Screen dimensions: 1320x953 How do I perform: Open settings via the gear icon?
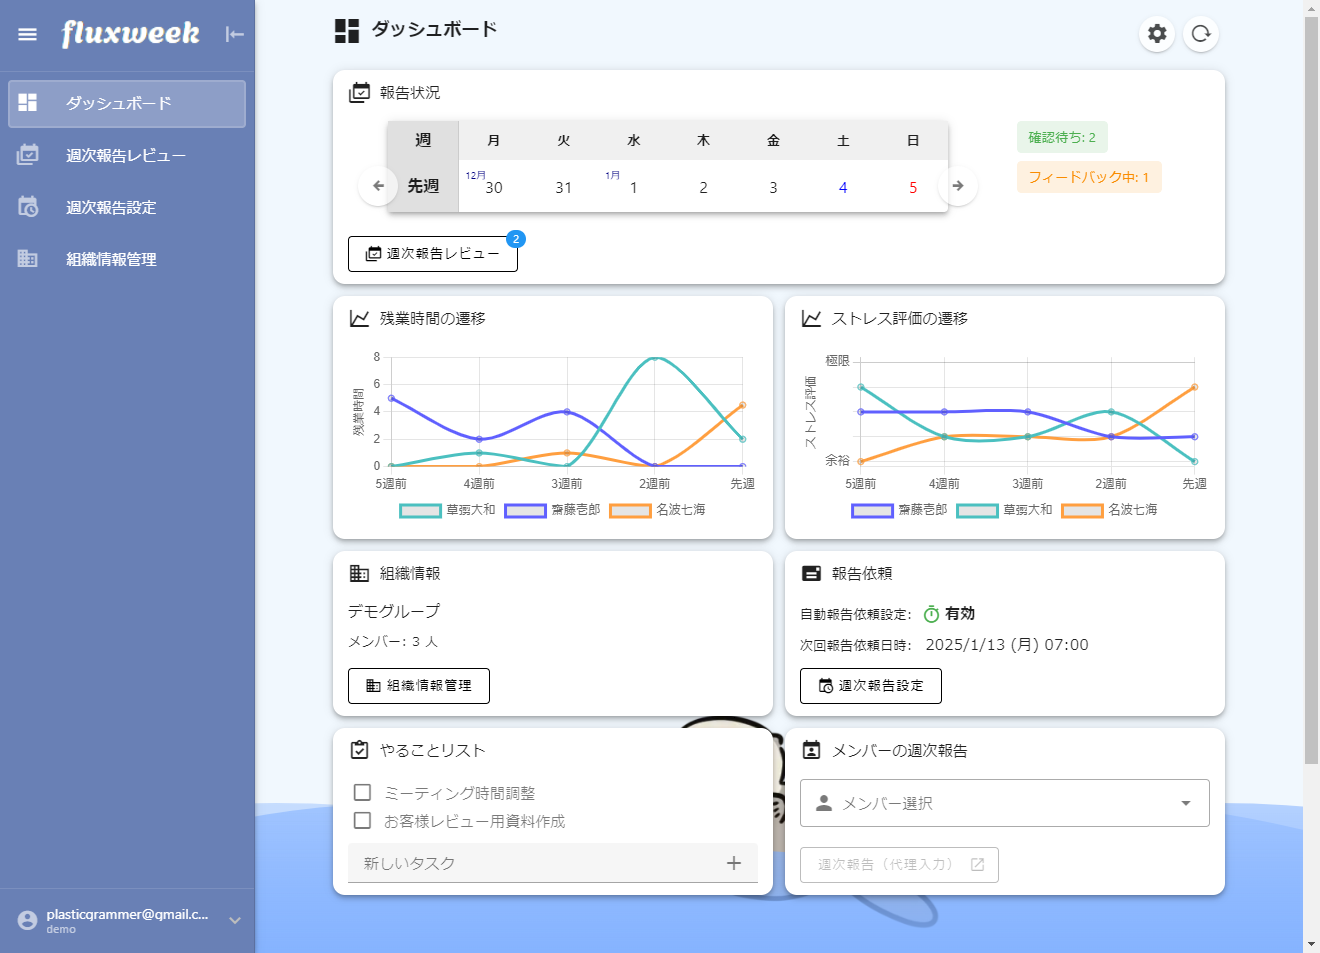click(1157, 34)
